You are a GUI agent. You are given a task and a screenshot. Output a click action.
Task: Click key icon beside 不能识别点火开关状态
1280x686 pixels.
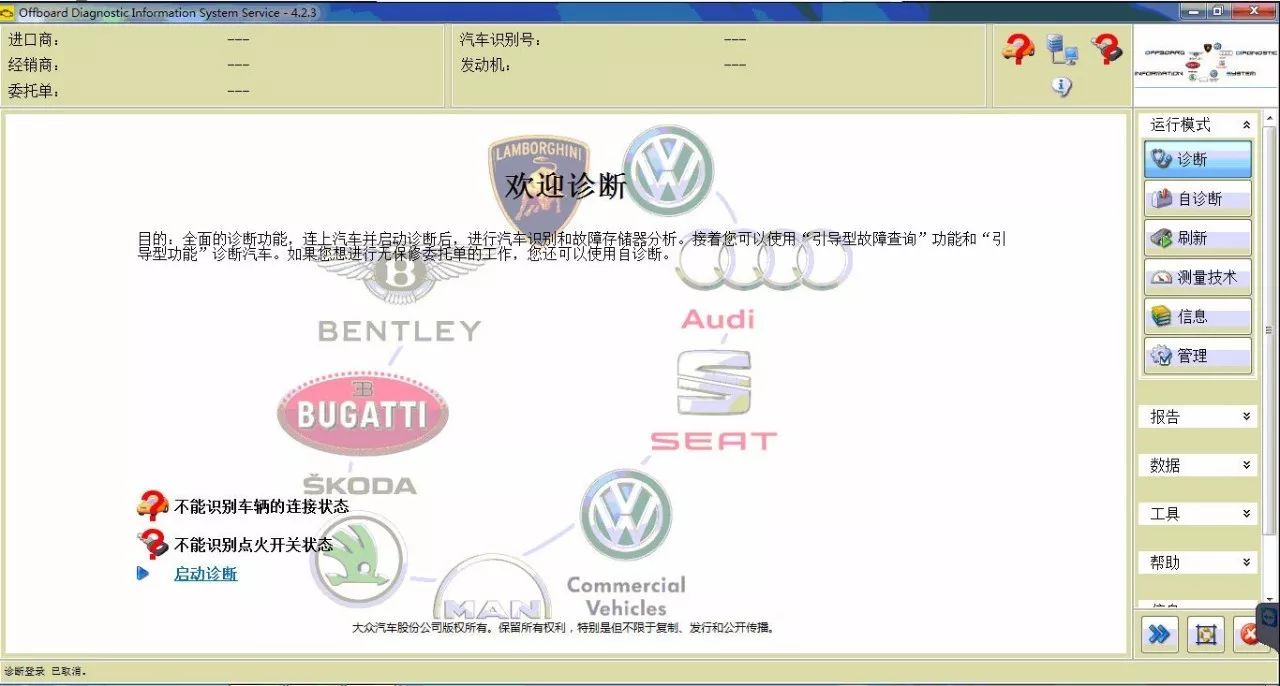tap(152, 543)
